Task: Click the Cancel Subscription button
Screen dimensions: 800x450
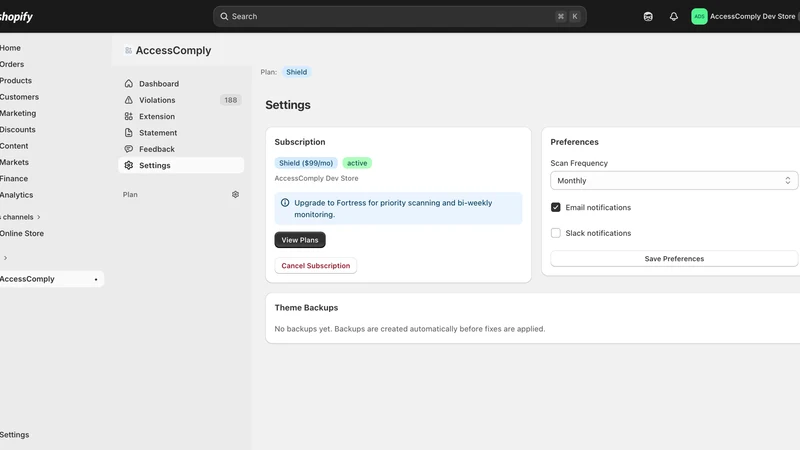Action: coord(316,265)
